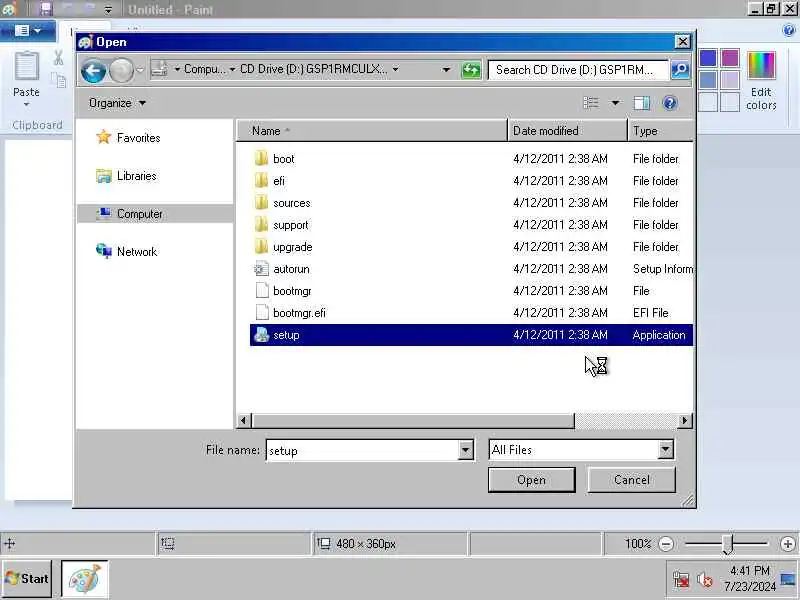800x600 pixels.
Task: Click the Change your view icon
Action: pos(591,103)
